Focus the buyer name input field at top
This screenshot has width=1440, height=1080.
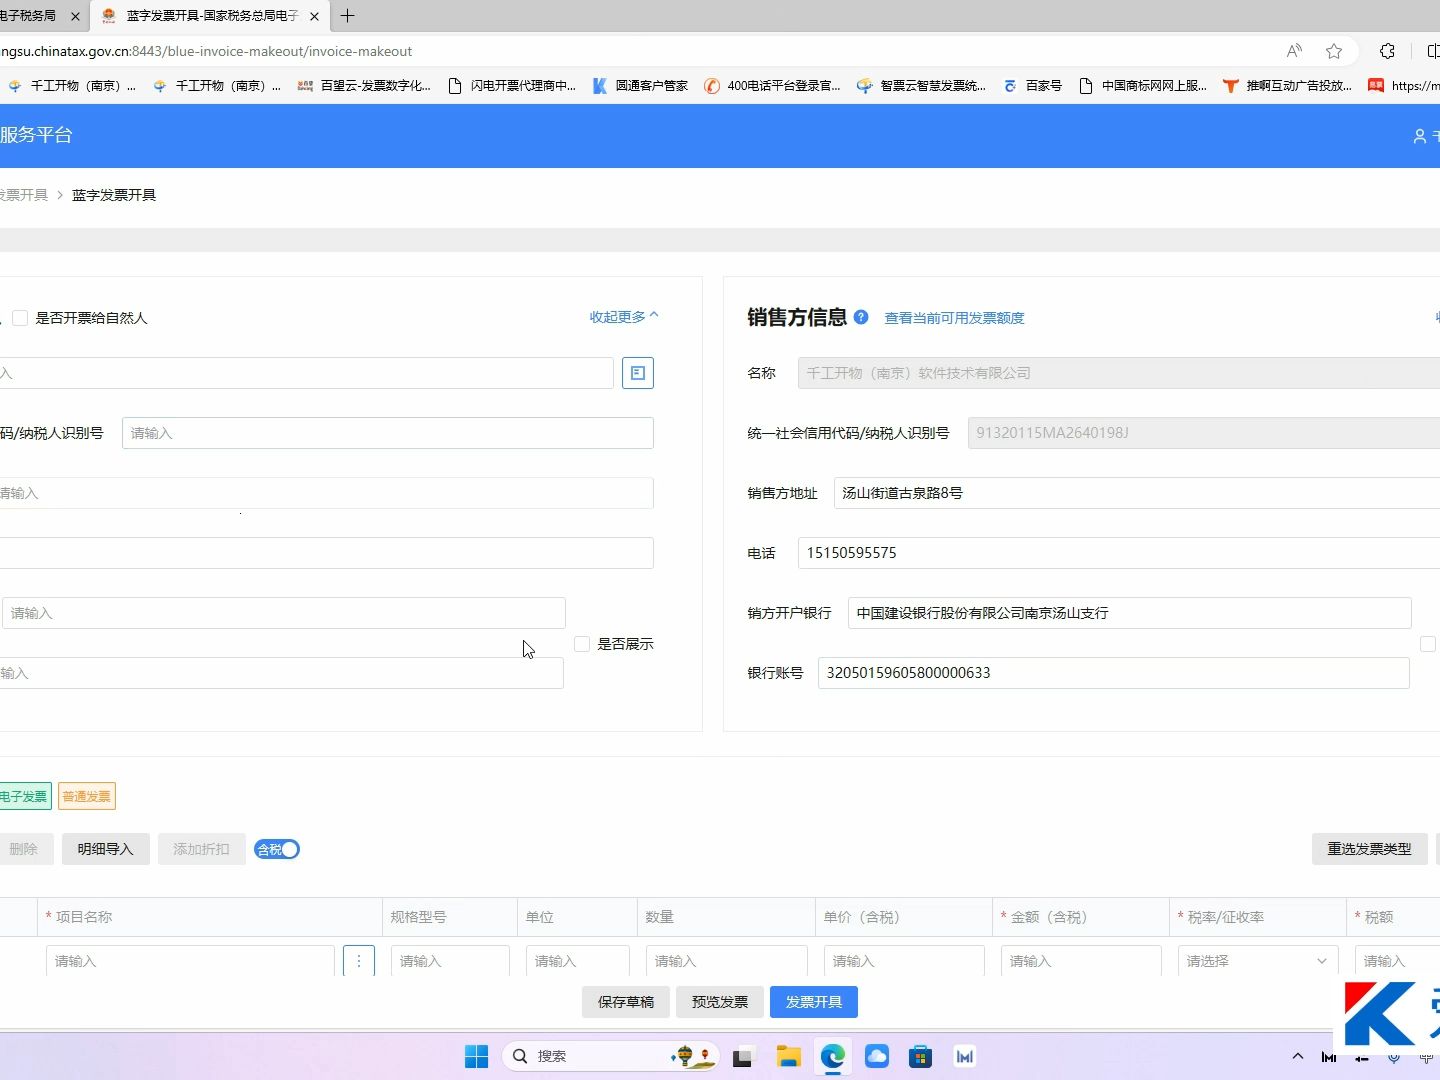point(306,373)
